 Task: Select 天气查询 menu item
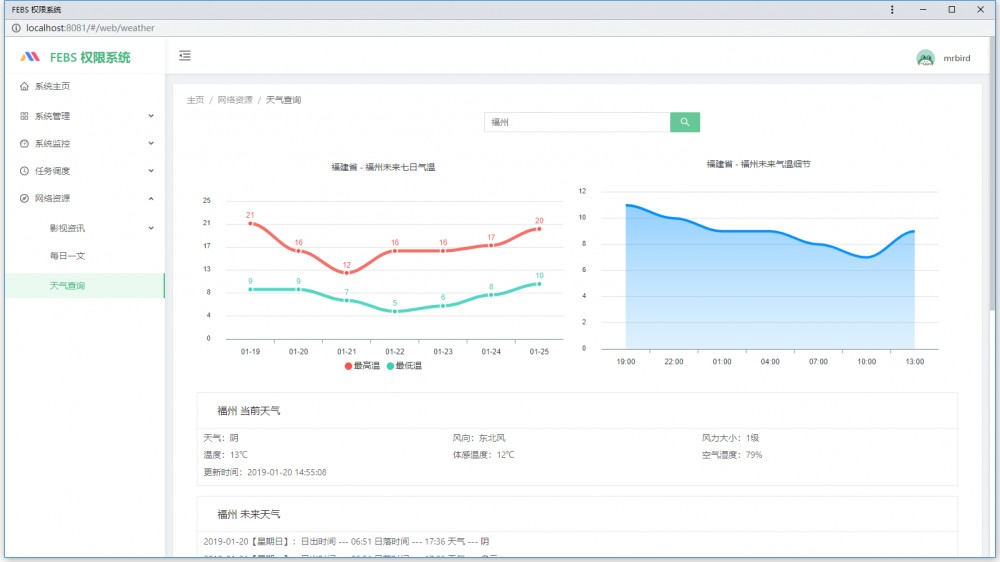pos(85,286)
